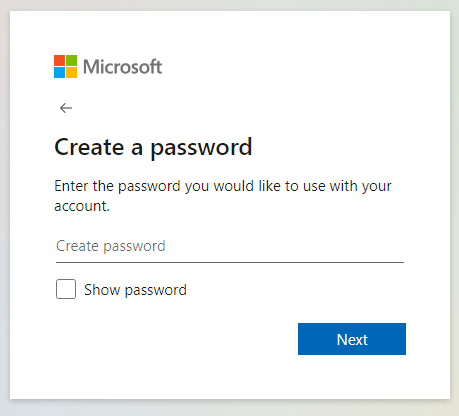Click the underline beneath password field
The image size is (459, 416).
pos(230,262)
